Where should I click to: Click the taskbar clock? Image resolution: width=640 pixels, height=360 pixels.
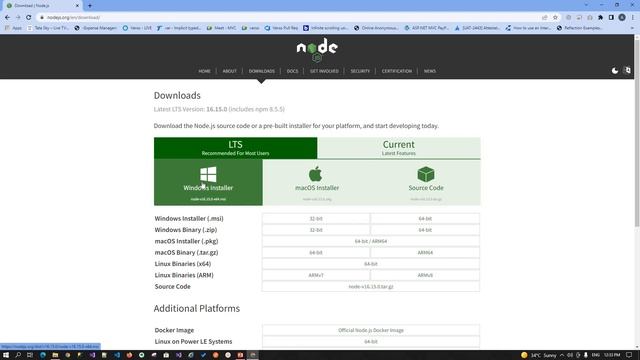coord(612,355)
